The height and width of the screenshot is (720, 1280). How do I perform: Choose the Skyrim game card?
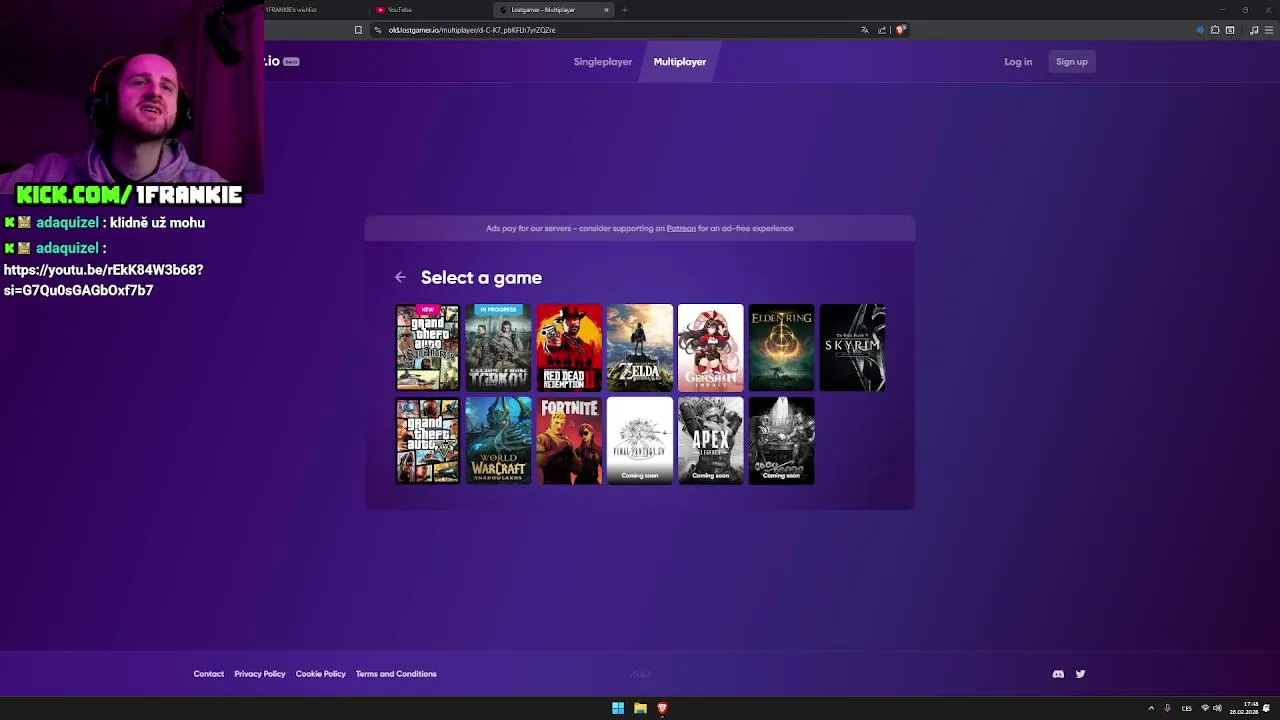point(852,347)
